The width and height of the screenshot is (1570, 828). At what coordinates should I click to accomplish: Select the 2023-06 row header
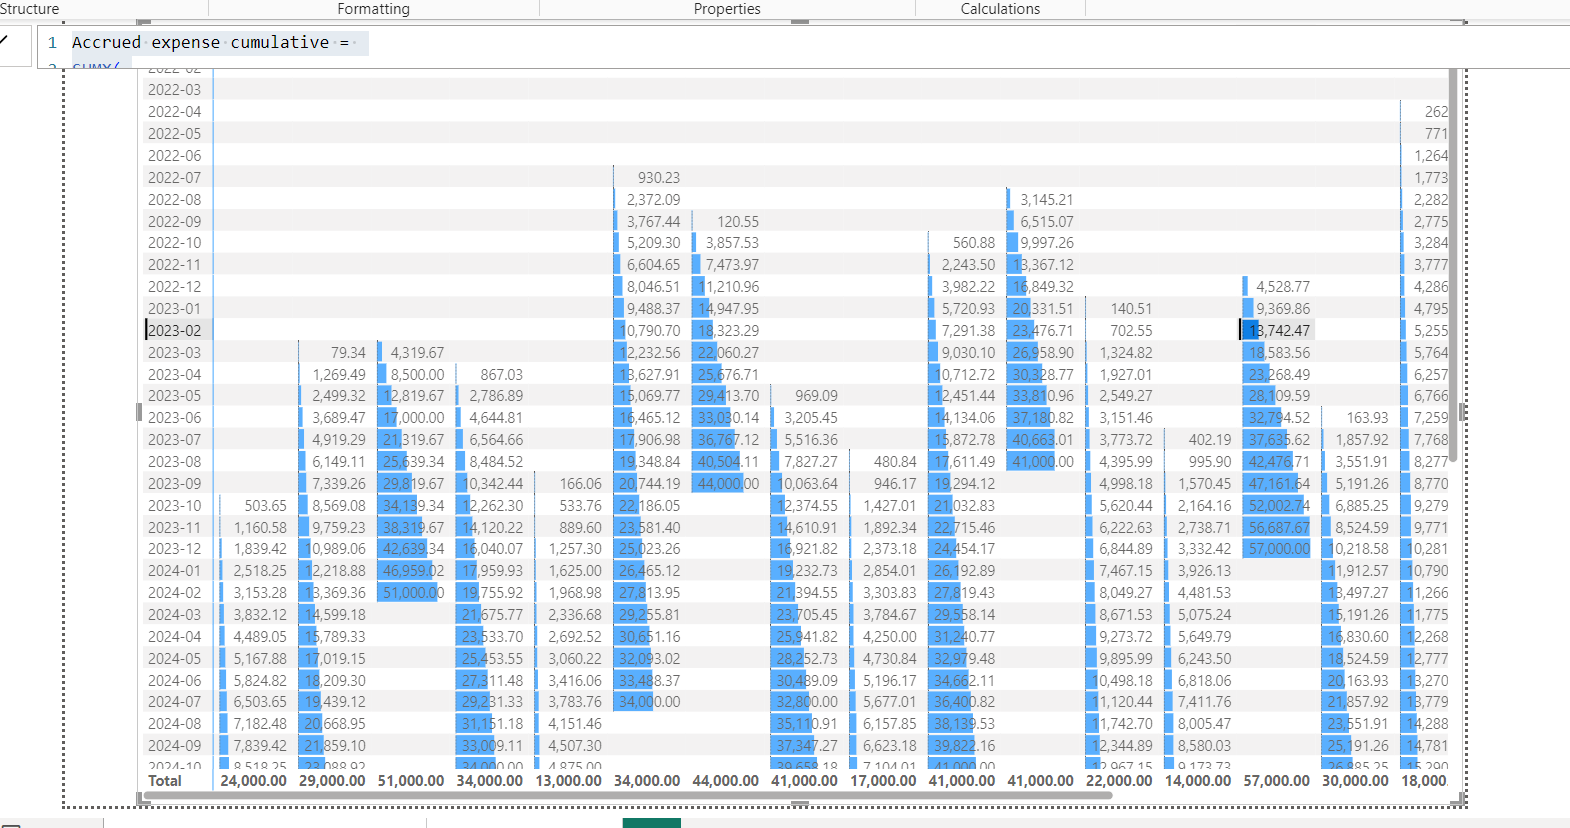[x=174, y=418]
